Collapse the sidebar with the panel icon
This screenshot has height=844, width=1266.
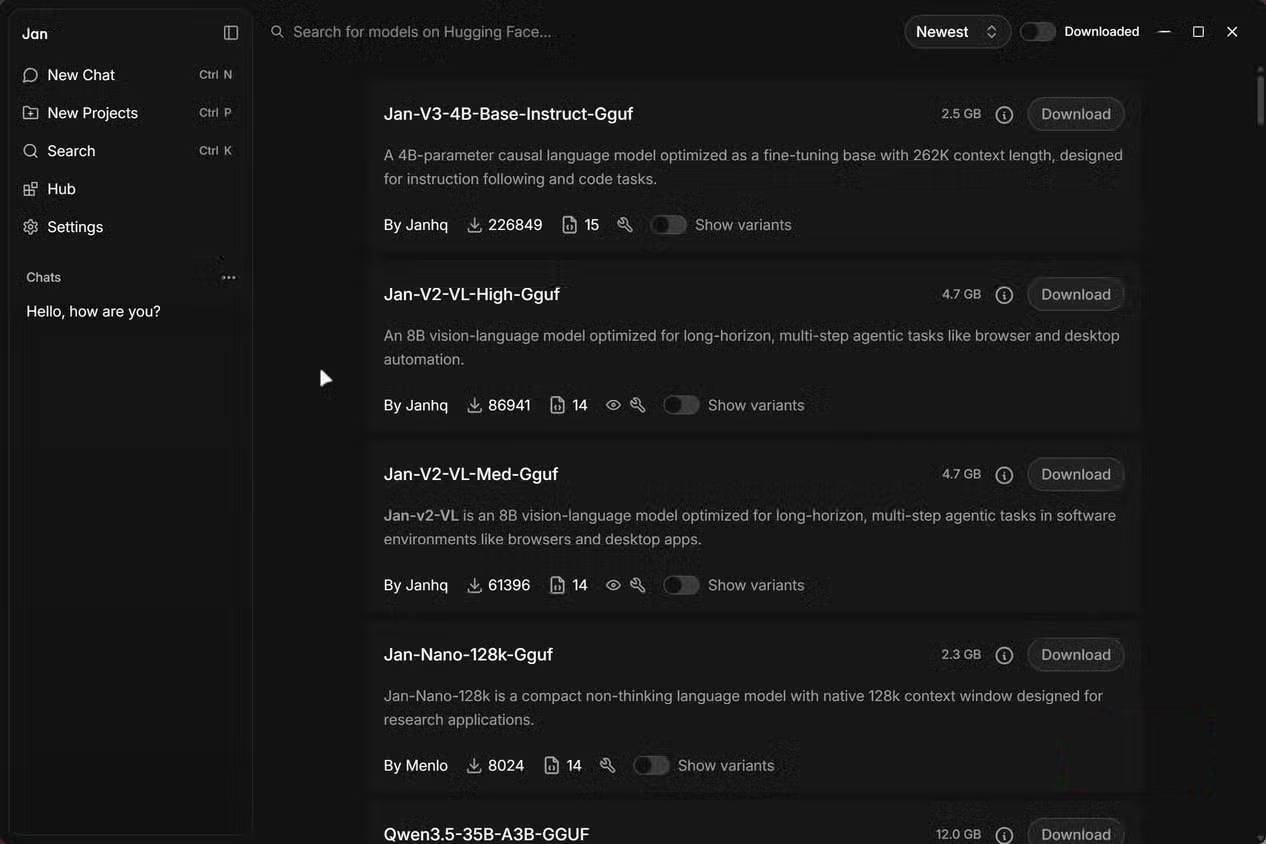[231, 33]
